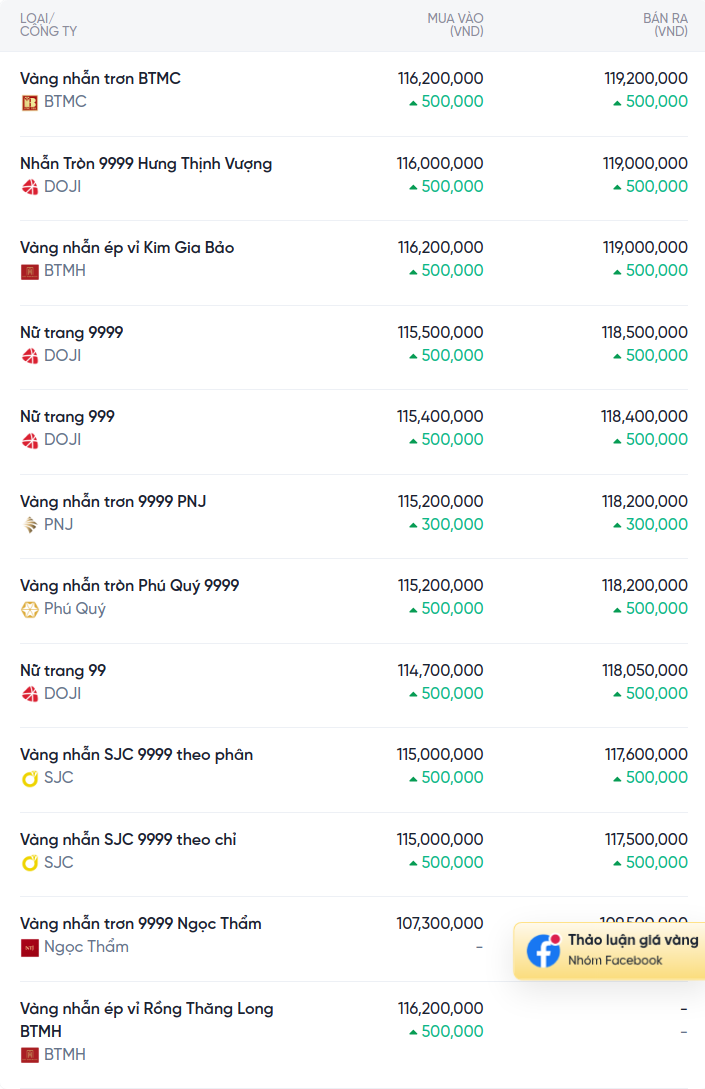The image size is (705, 1089).
Task: Select Vàng nhẫn ép vỉ Rồng Thăng Long BTMH
Action: pos(147,1020)
